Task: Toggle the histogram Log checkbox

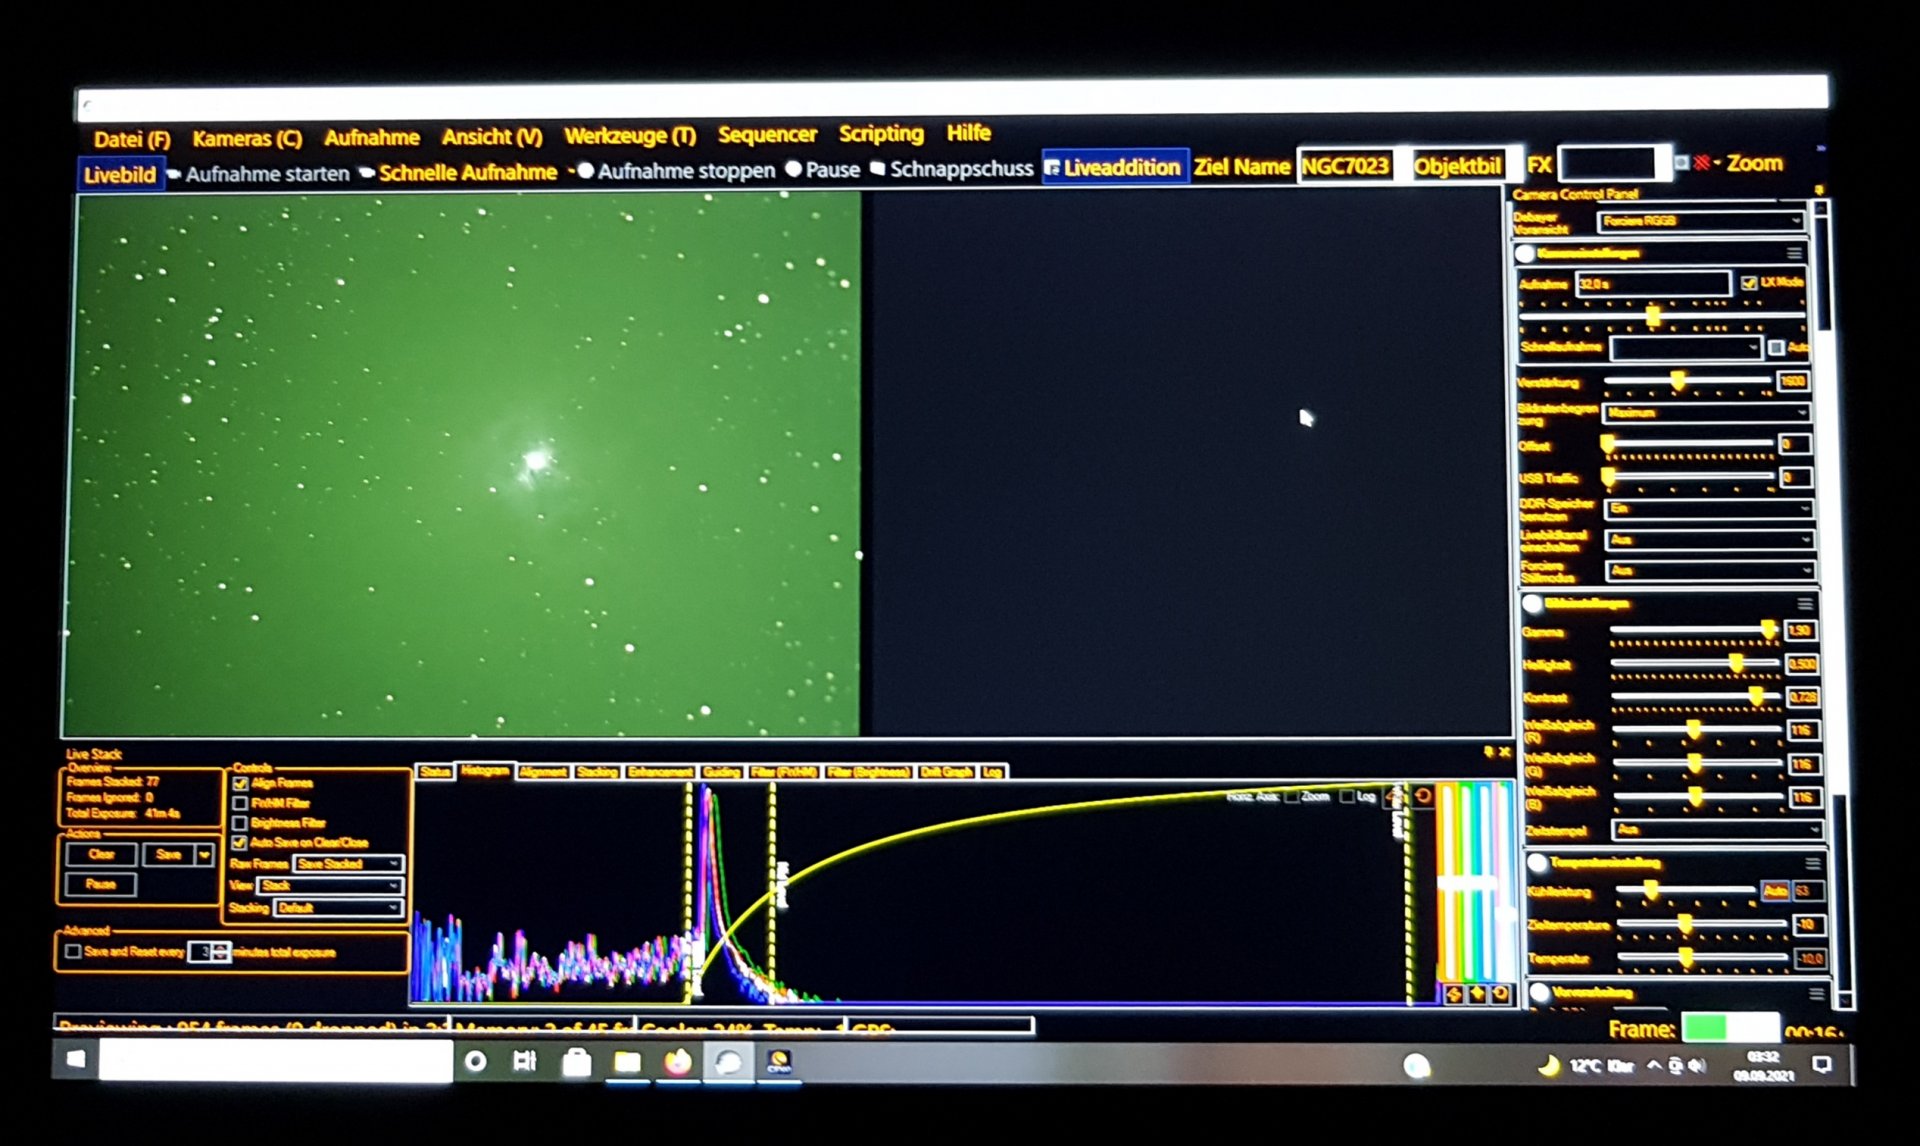Action: coord(1347,796)
